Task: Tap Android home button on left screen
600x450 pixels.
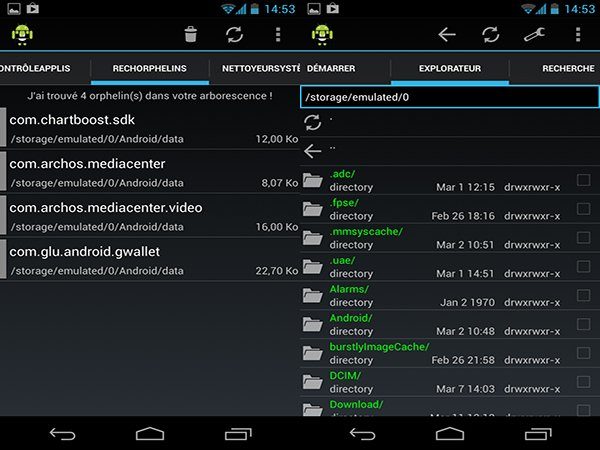Action: point(150,434)
